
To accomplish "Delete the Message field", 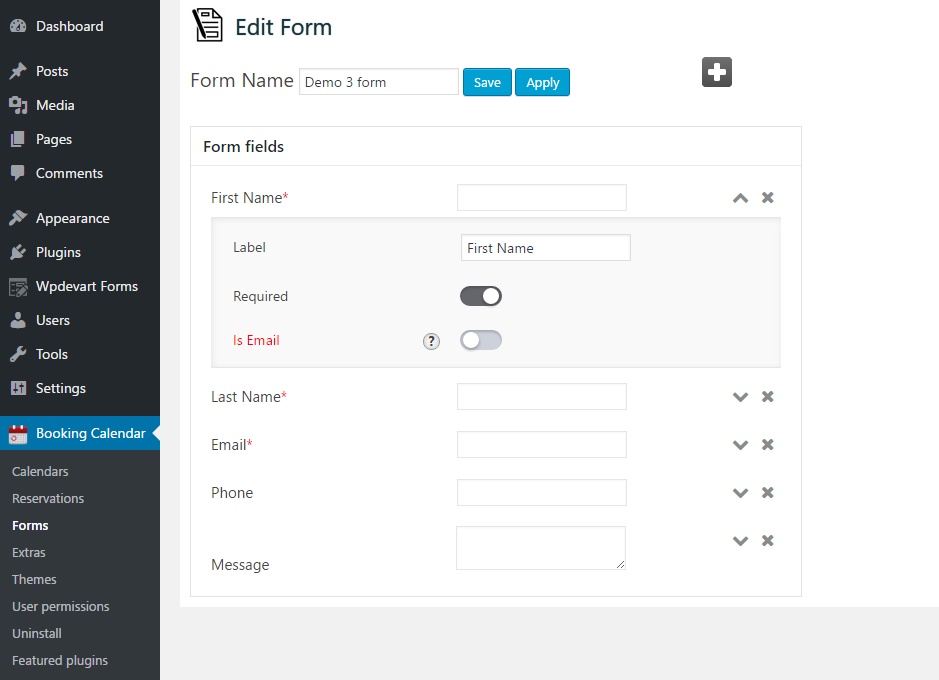I will point(768,541).
